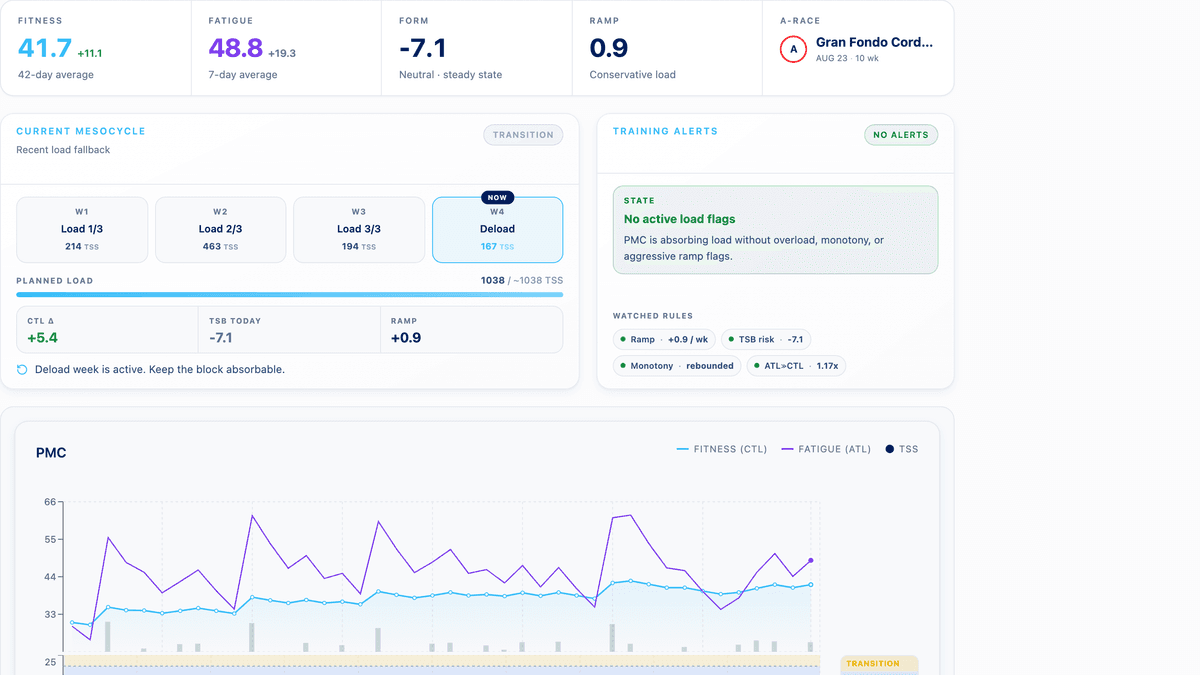Click the A-Race circle badge icon
The image size is (1200, 675).
click(x=793, y=49)
